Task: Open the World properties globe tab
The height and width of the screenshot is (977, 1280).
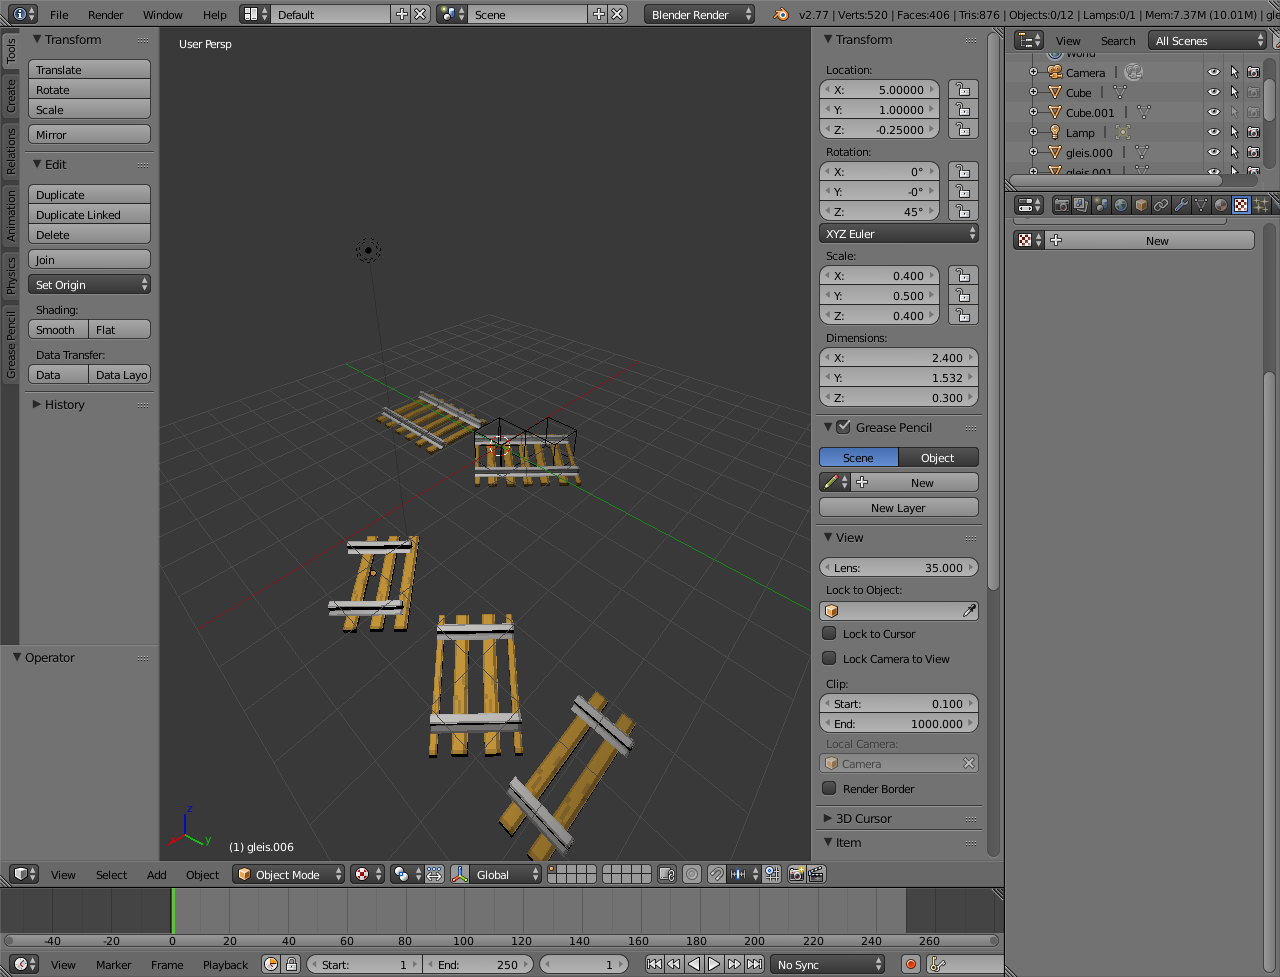Action: [x=1121, y=205]
